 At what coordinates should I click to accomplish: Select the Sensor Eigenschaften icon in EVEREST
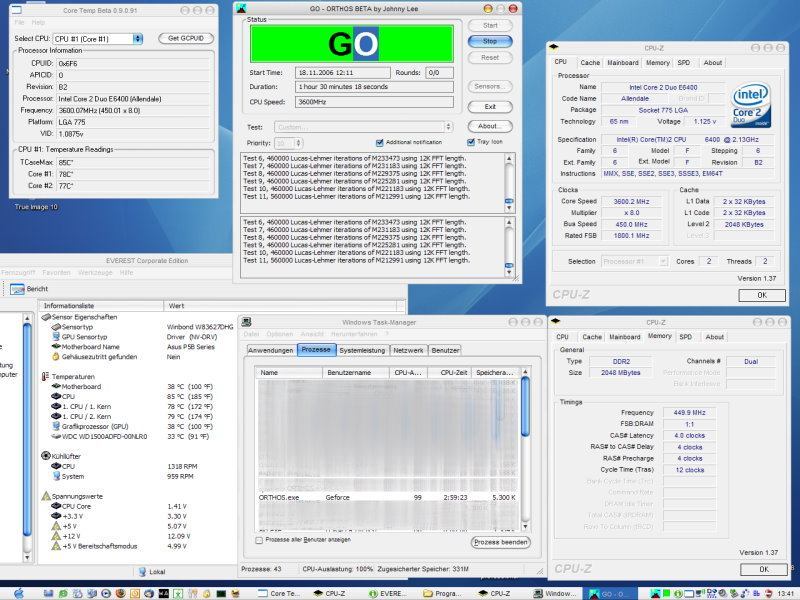[46, 317]
